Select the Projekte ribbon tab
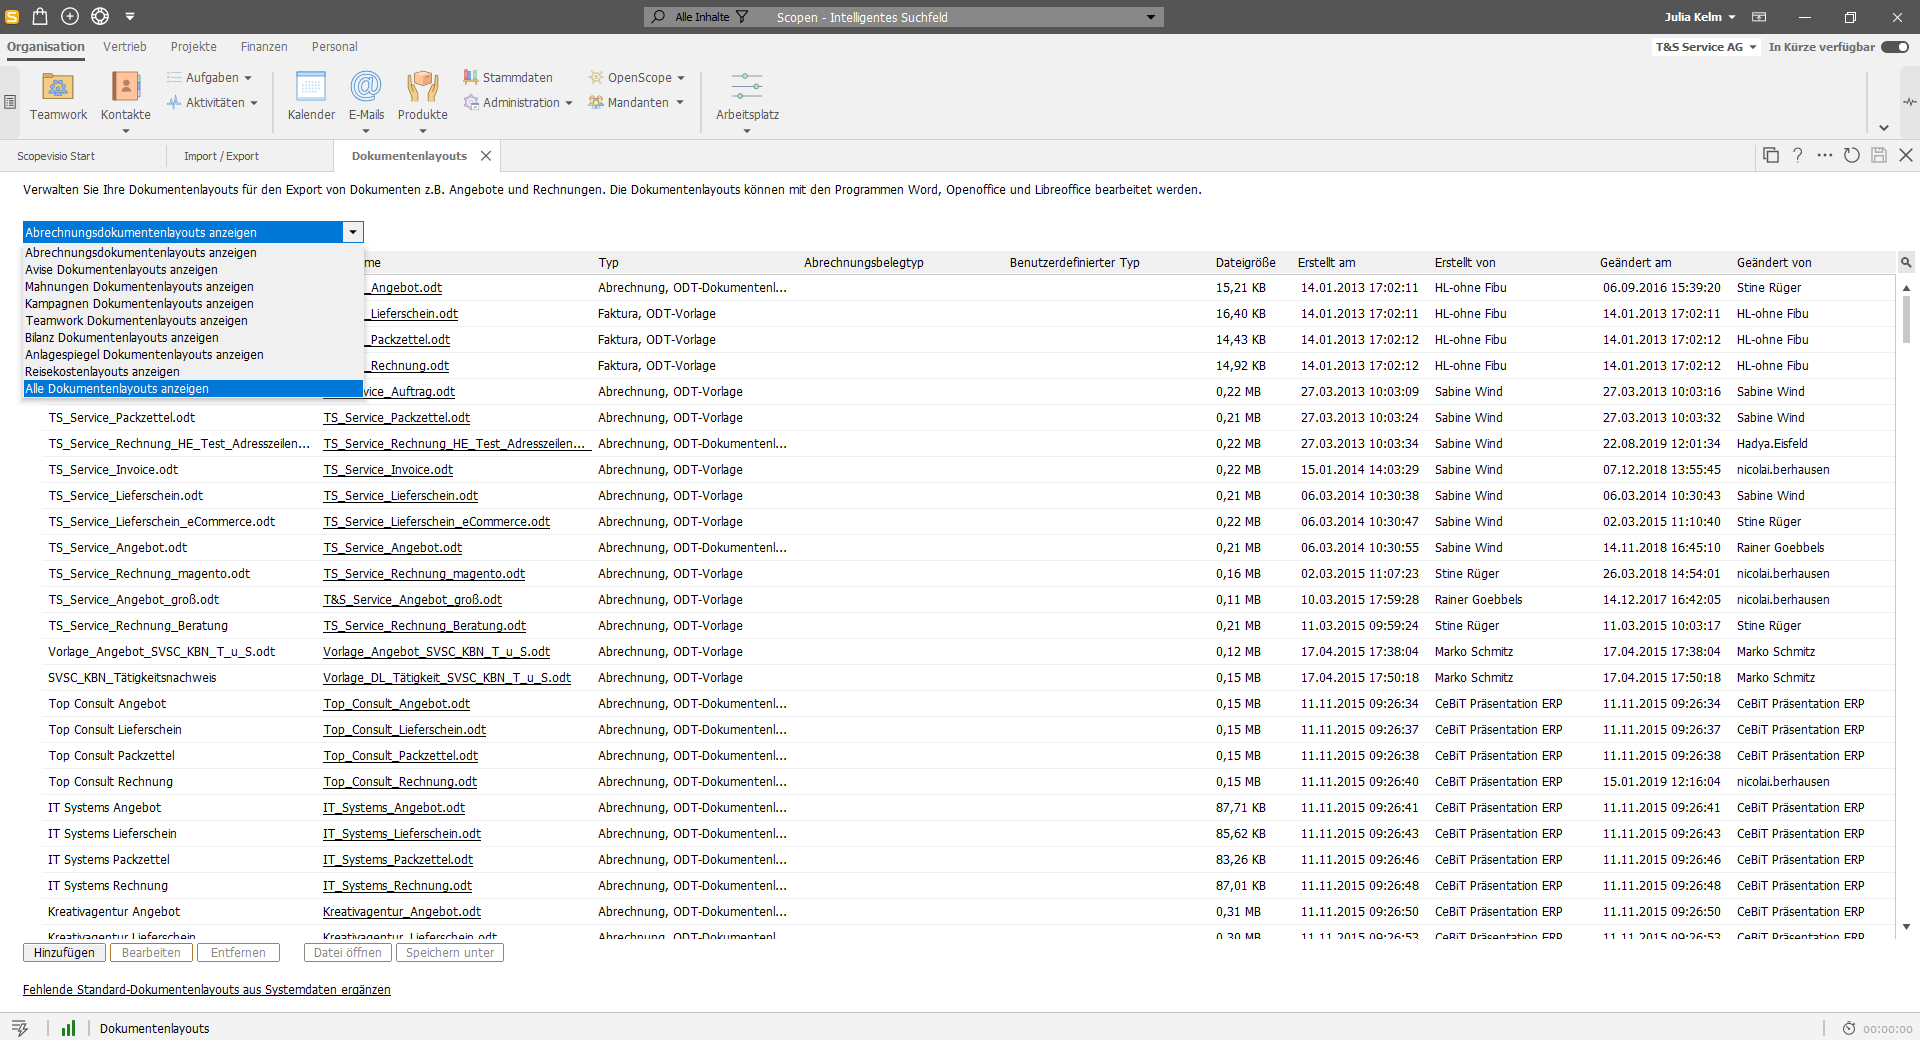1920x1040 pixels. pos(194,47)
